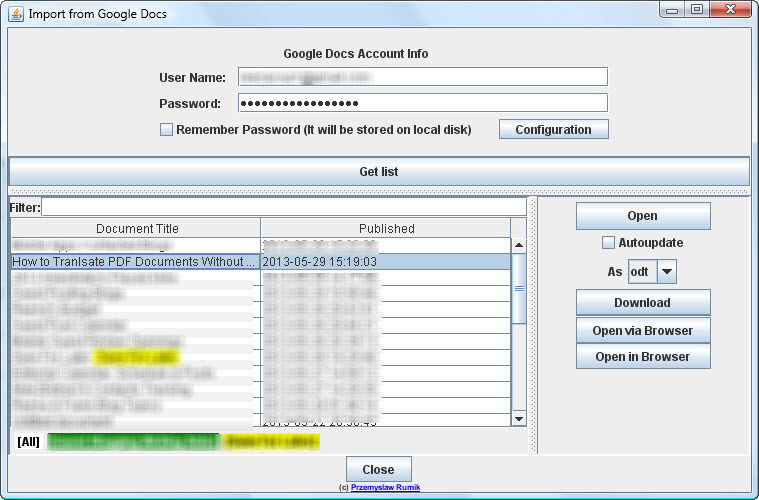Minimize the Import from Google Docs window

tap(672, 9)
